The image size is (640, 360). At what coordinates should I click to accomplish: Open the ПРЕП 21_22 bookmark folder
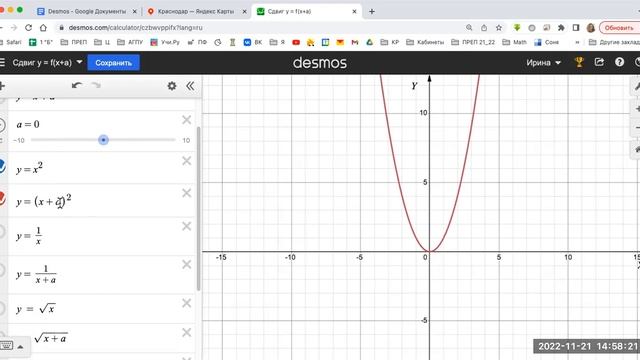click(x=473, y=42)
